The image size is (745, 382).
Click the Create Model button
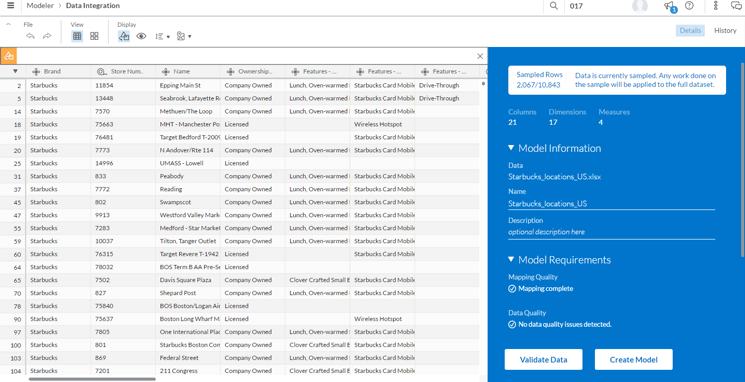[633, 360]
